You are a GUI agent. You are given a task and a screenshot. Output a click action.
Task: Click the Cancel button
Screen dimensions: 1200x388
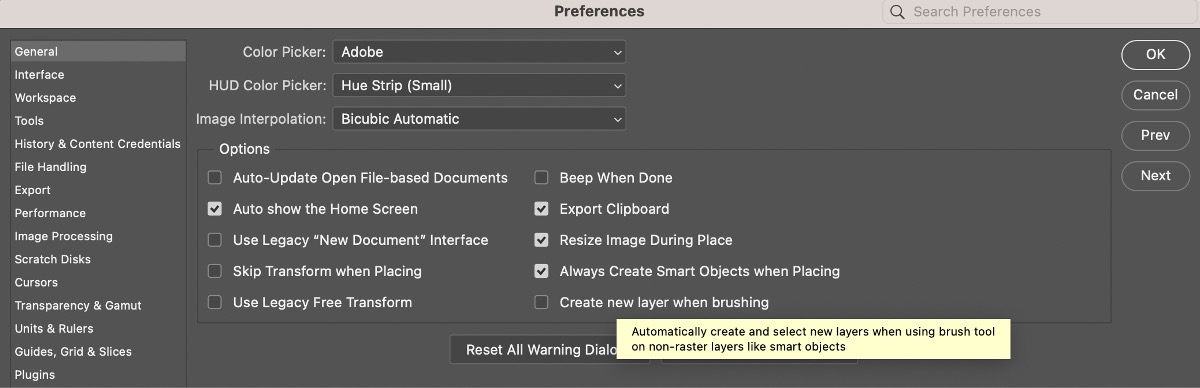tap(1155, 95)
